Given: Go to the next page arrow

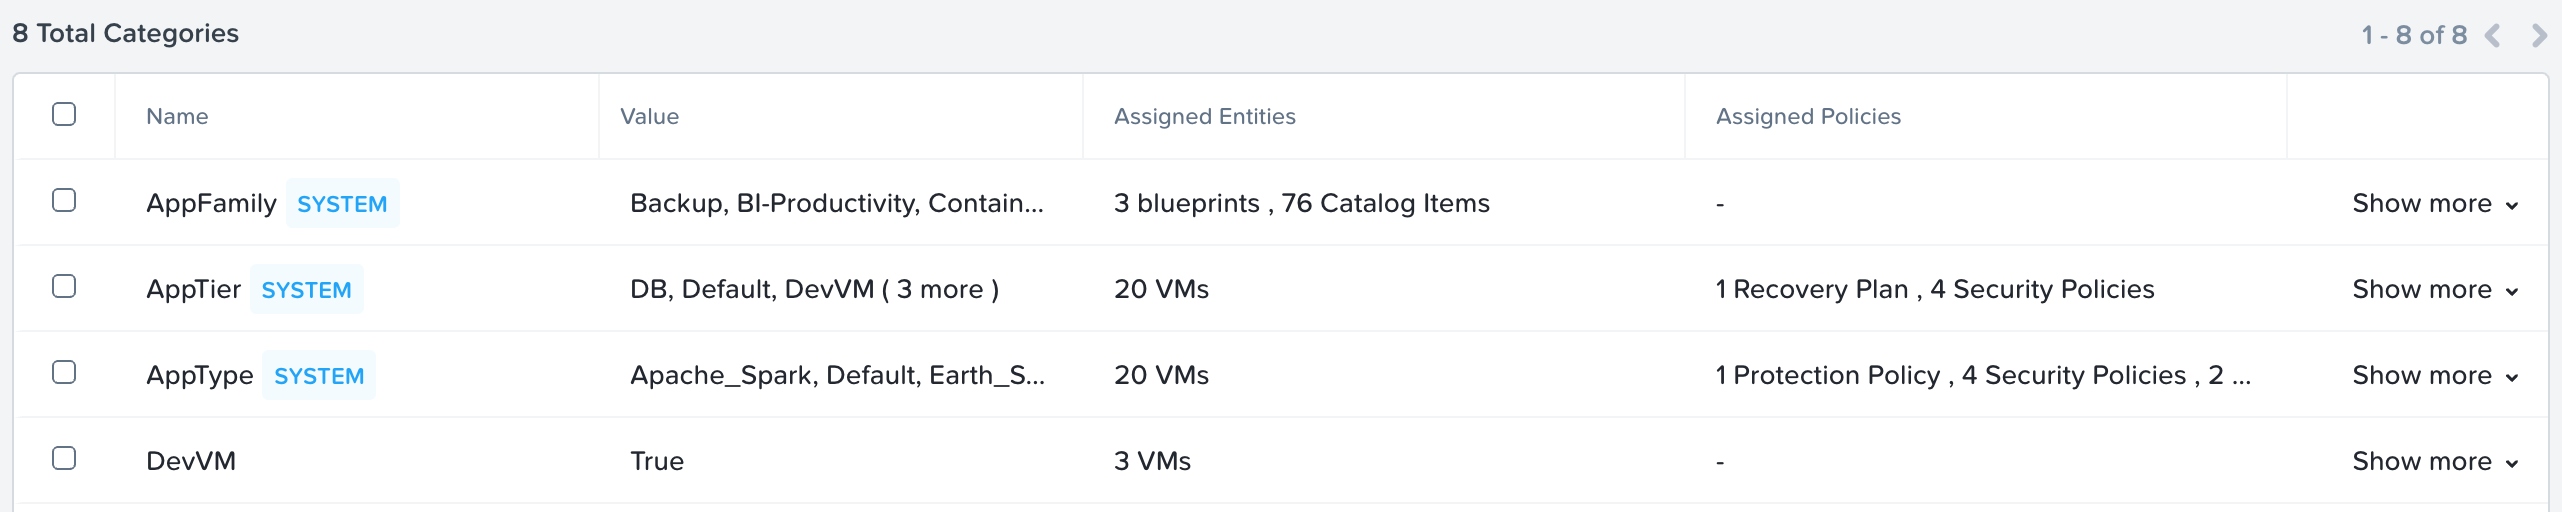Looking at the screenshot, I should [x=2538, y=36].
